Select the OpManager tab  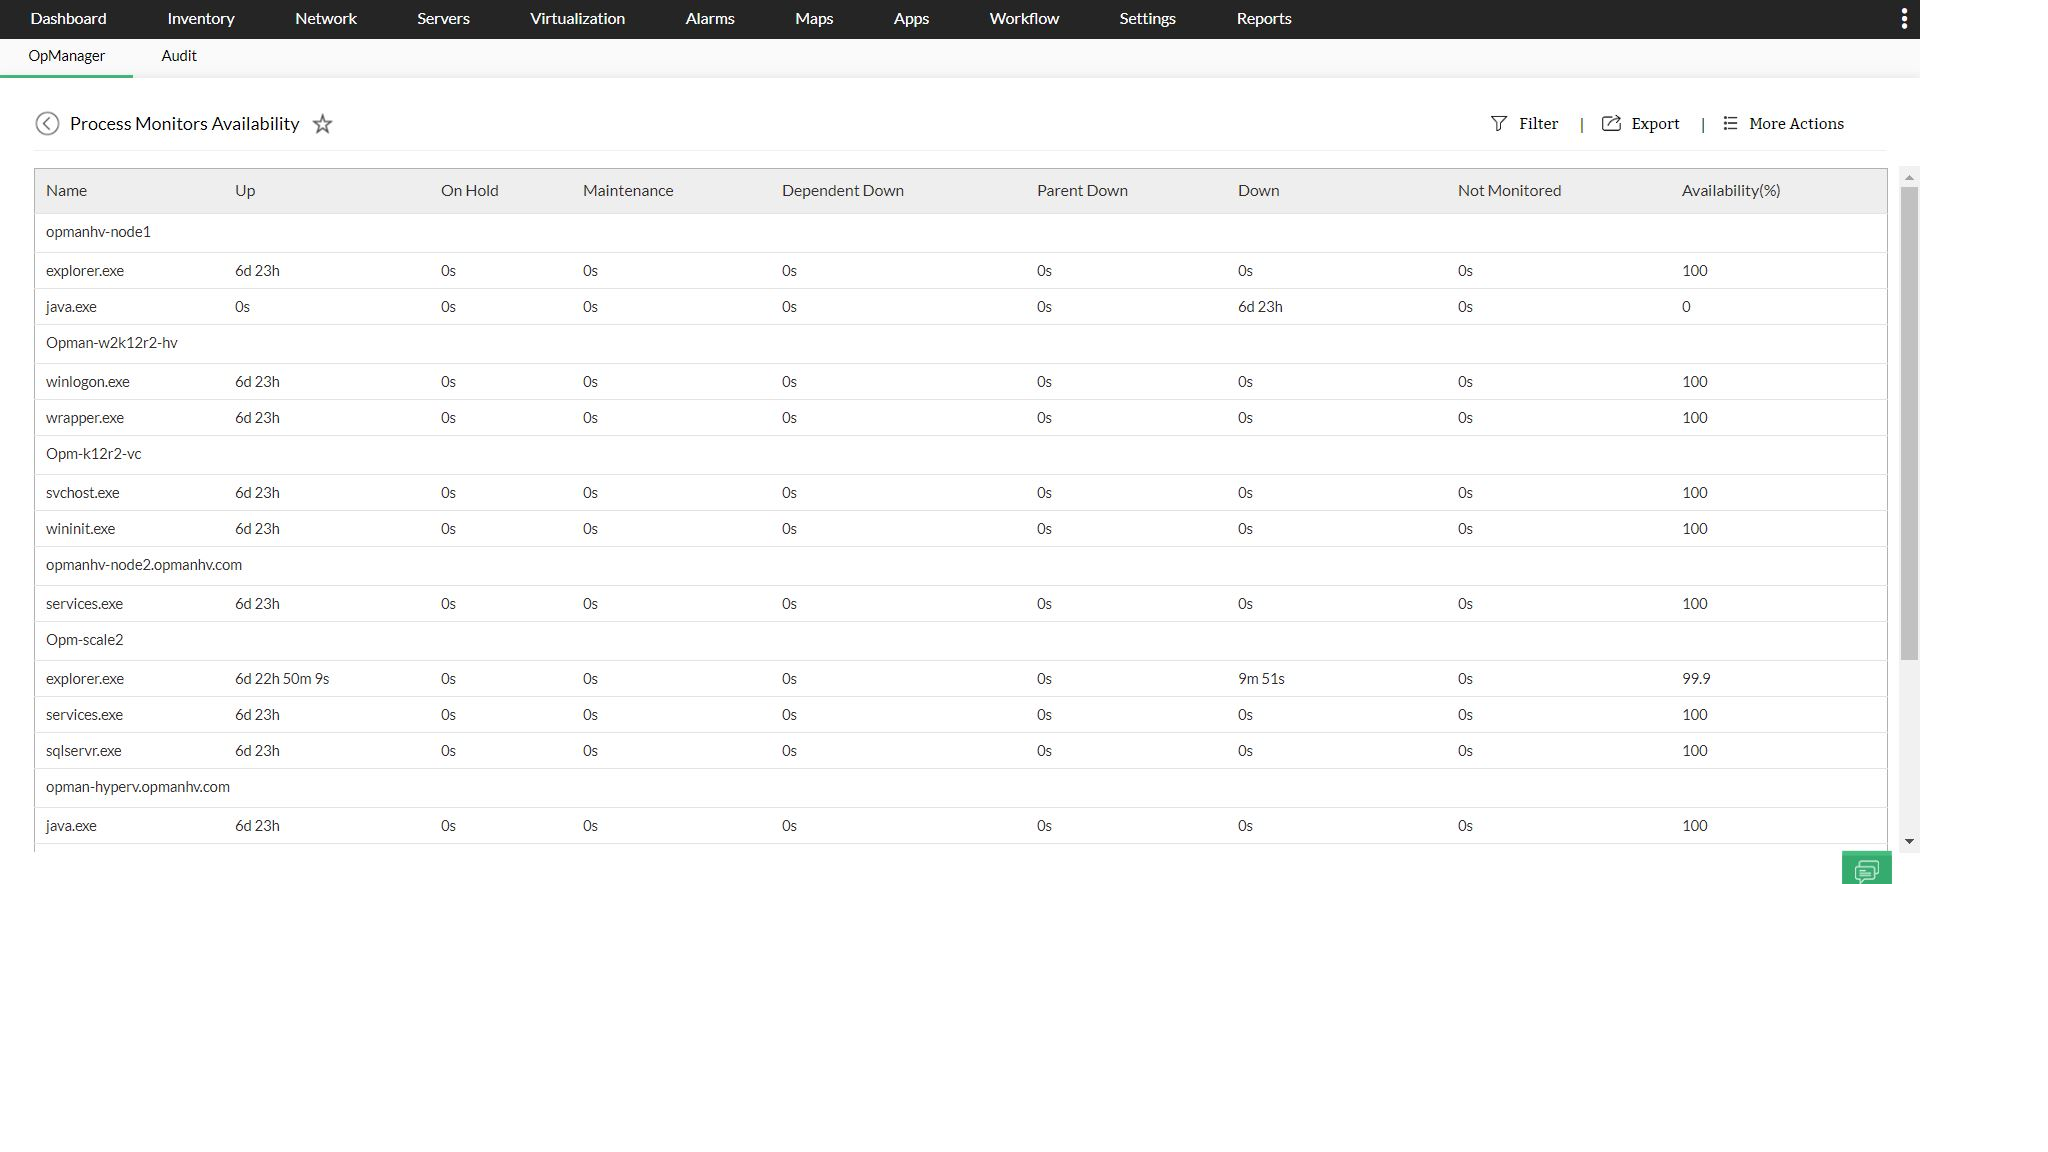click(x=66, y=56)
